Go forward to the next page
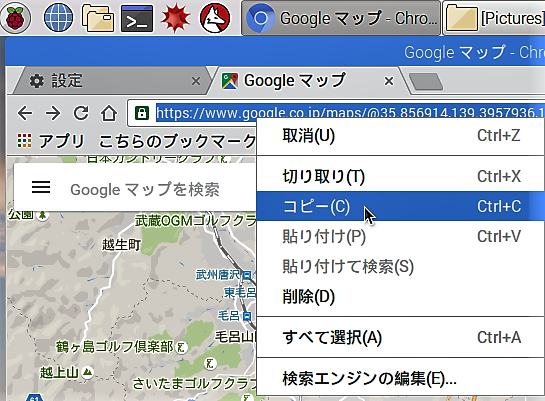545x401 pixels. tap(53, 113)
